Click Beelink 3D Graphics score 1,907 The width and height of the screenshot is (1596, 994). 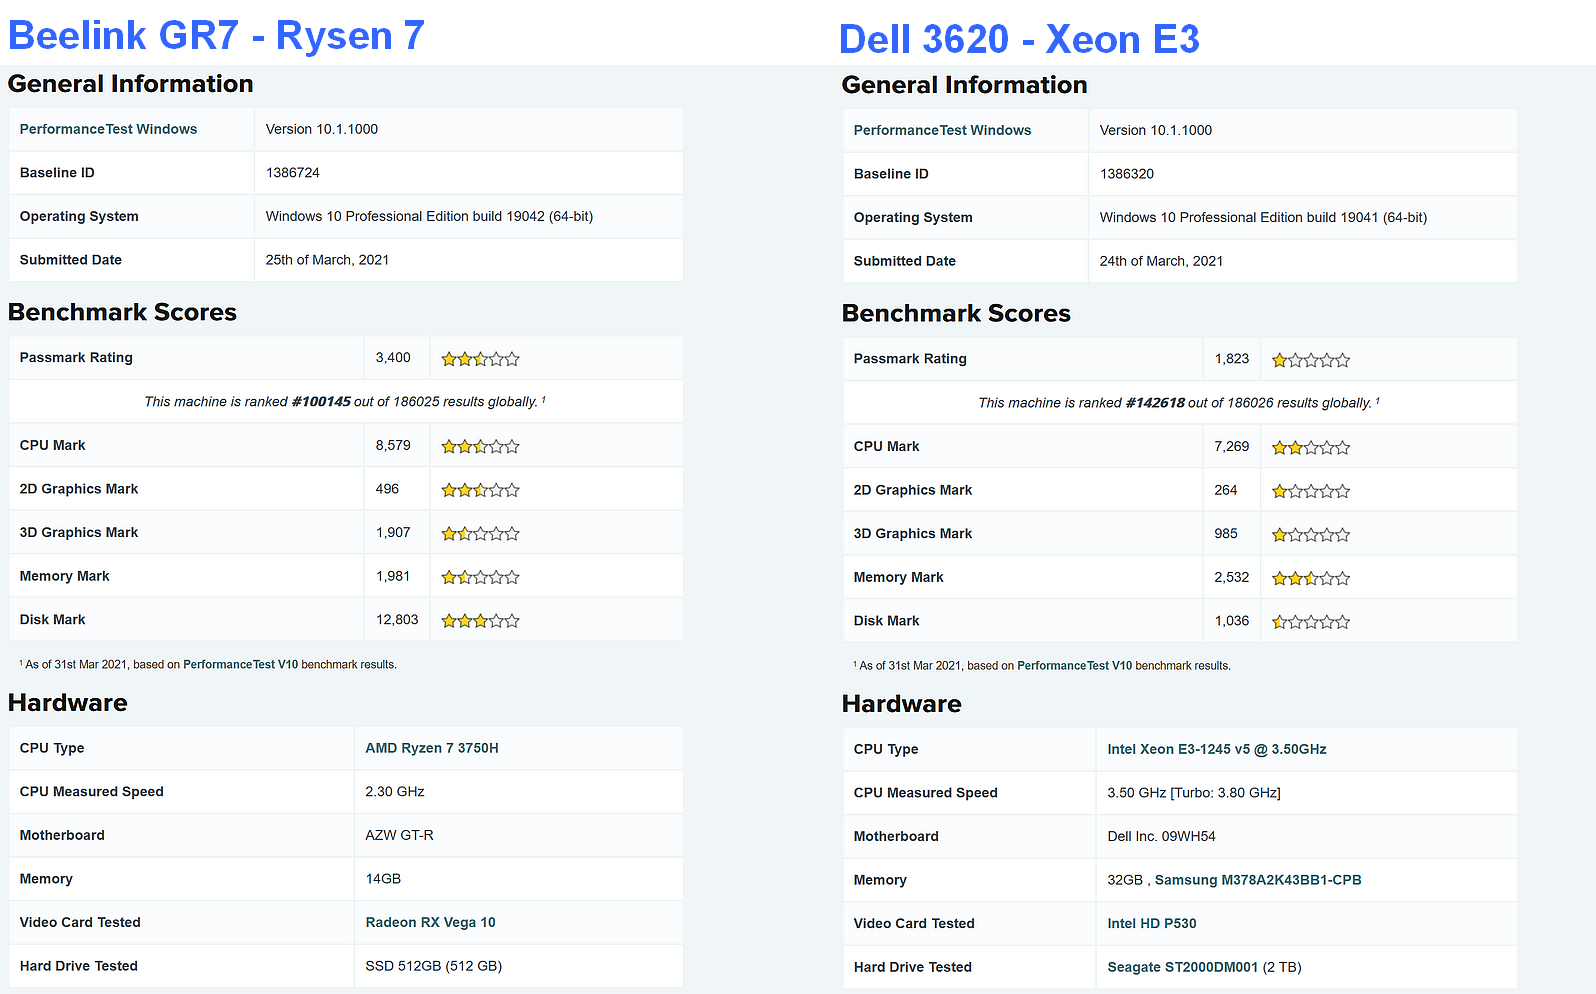click(393, 532)
